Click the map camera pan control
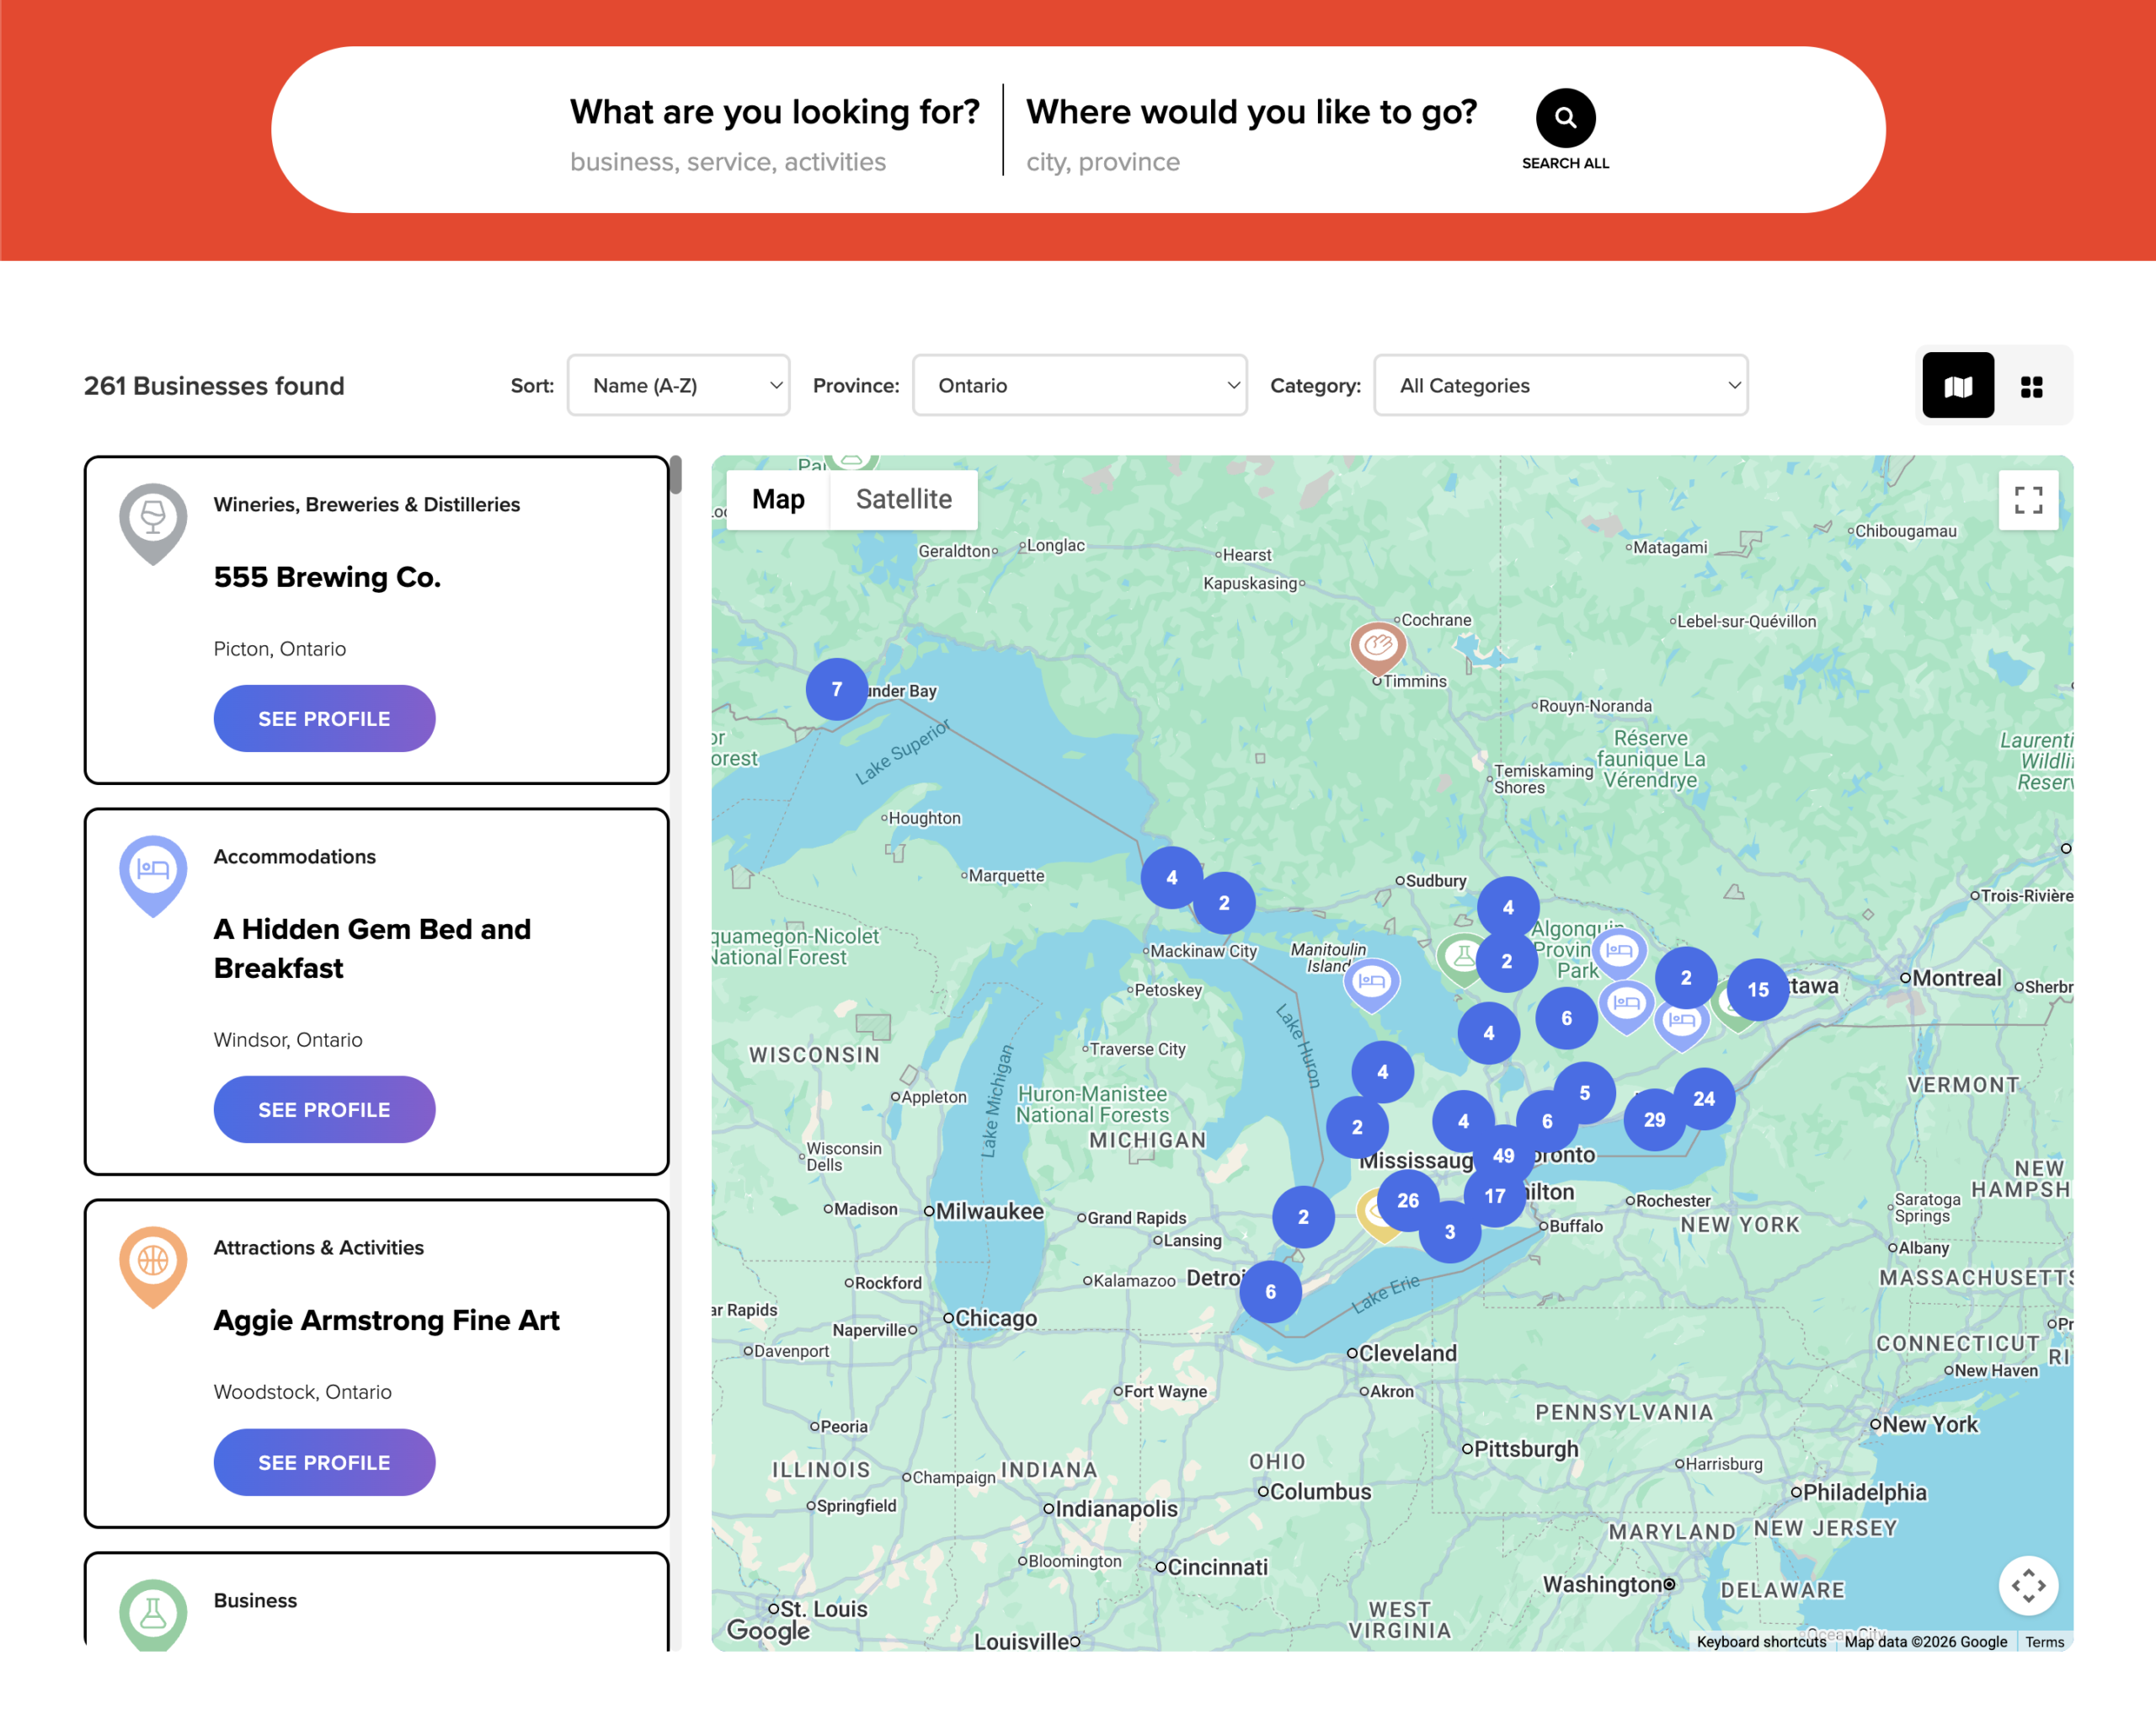2156x1730 pixels. (x=2027, y=1585)
